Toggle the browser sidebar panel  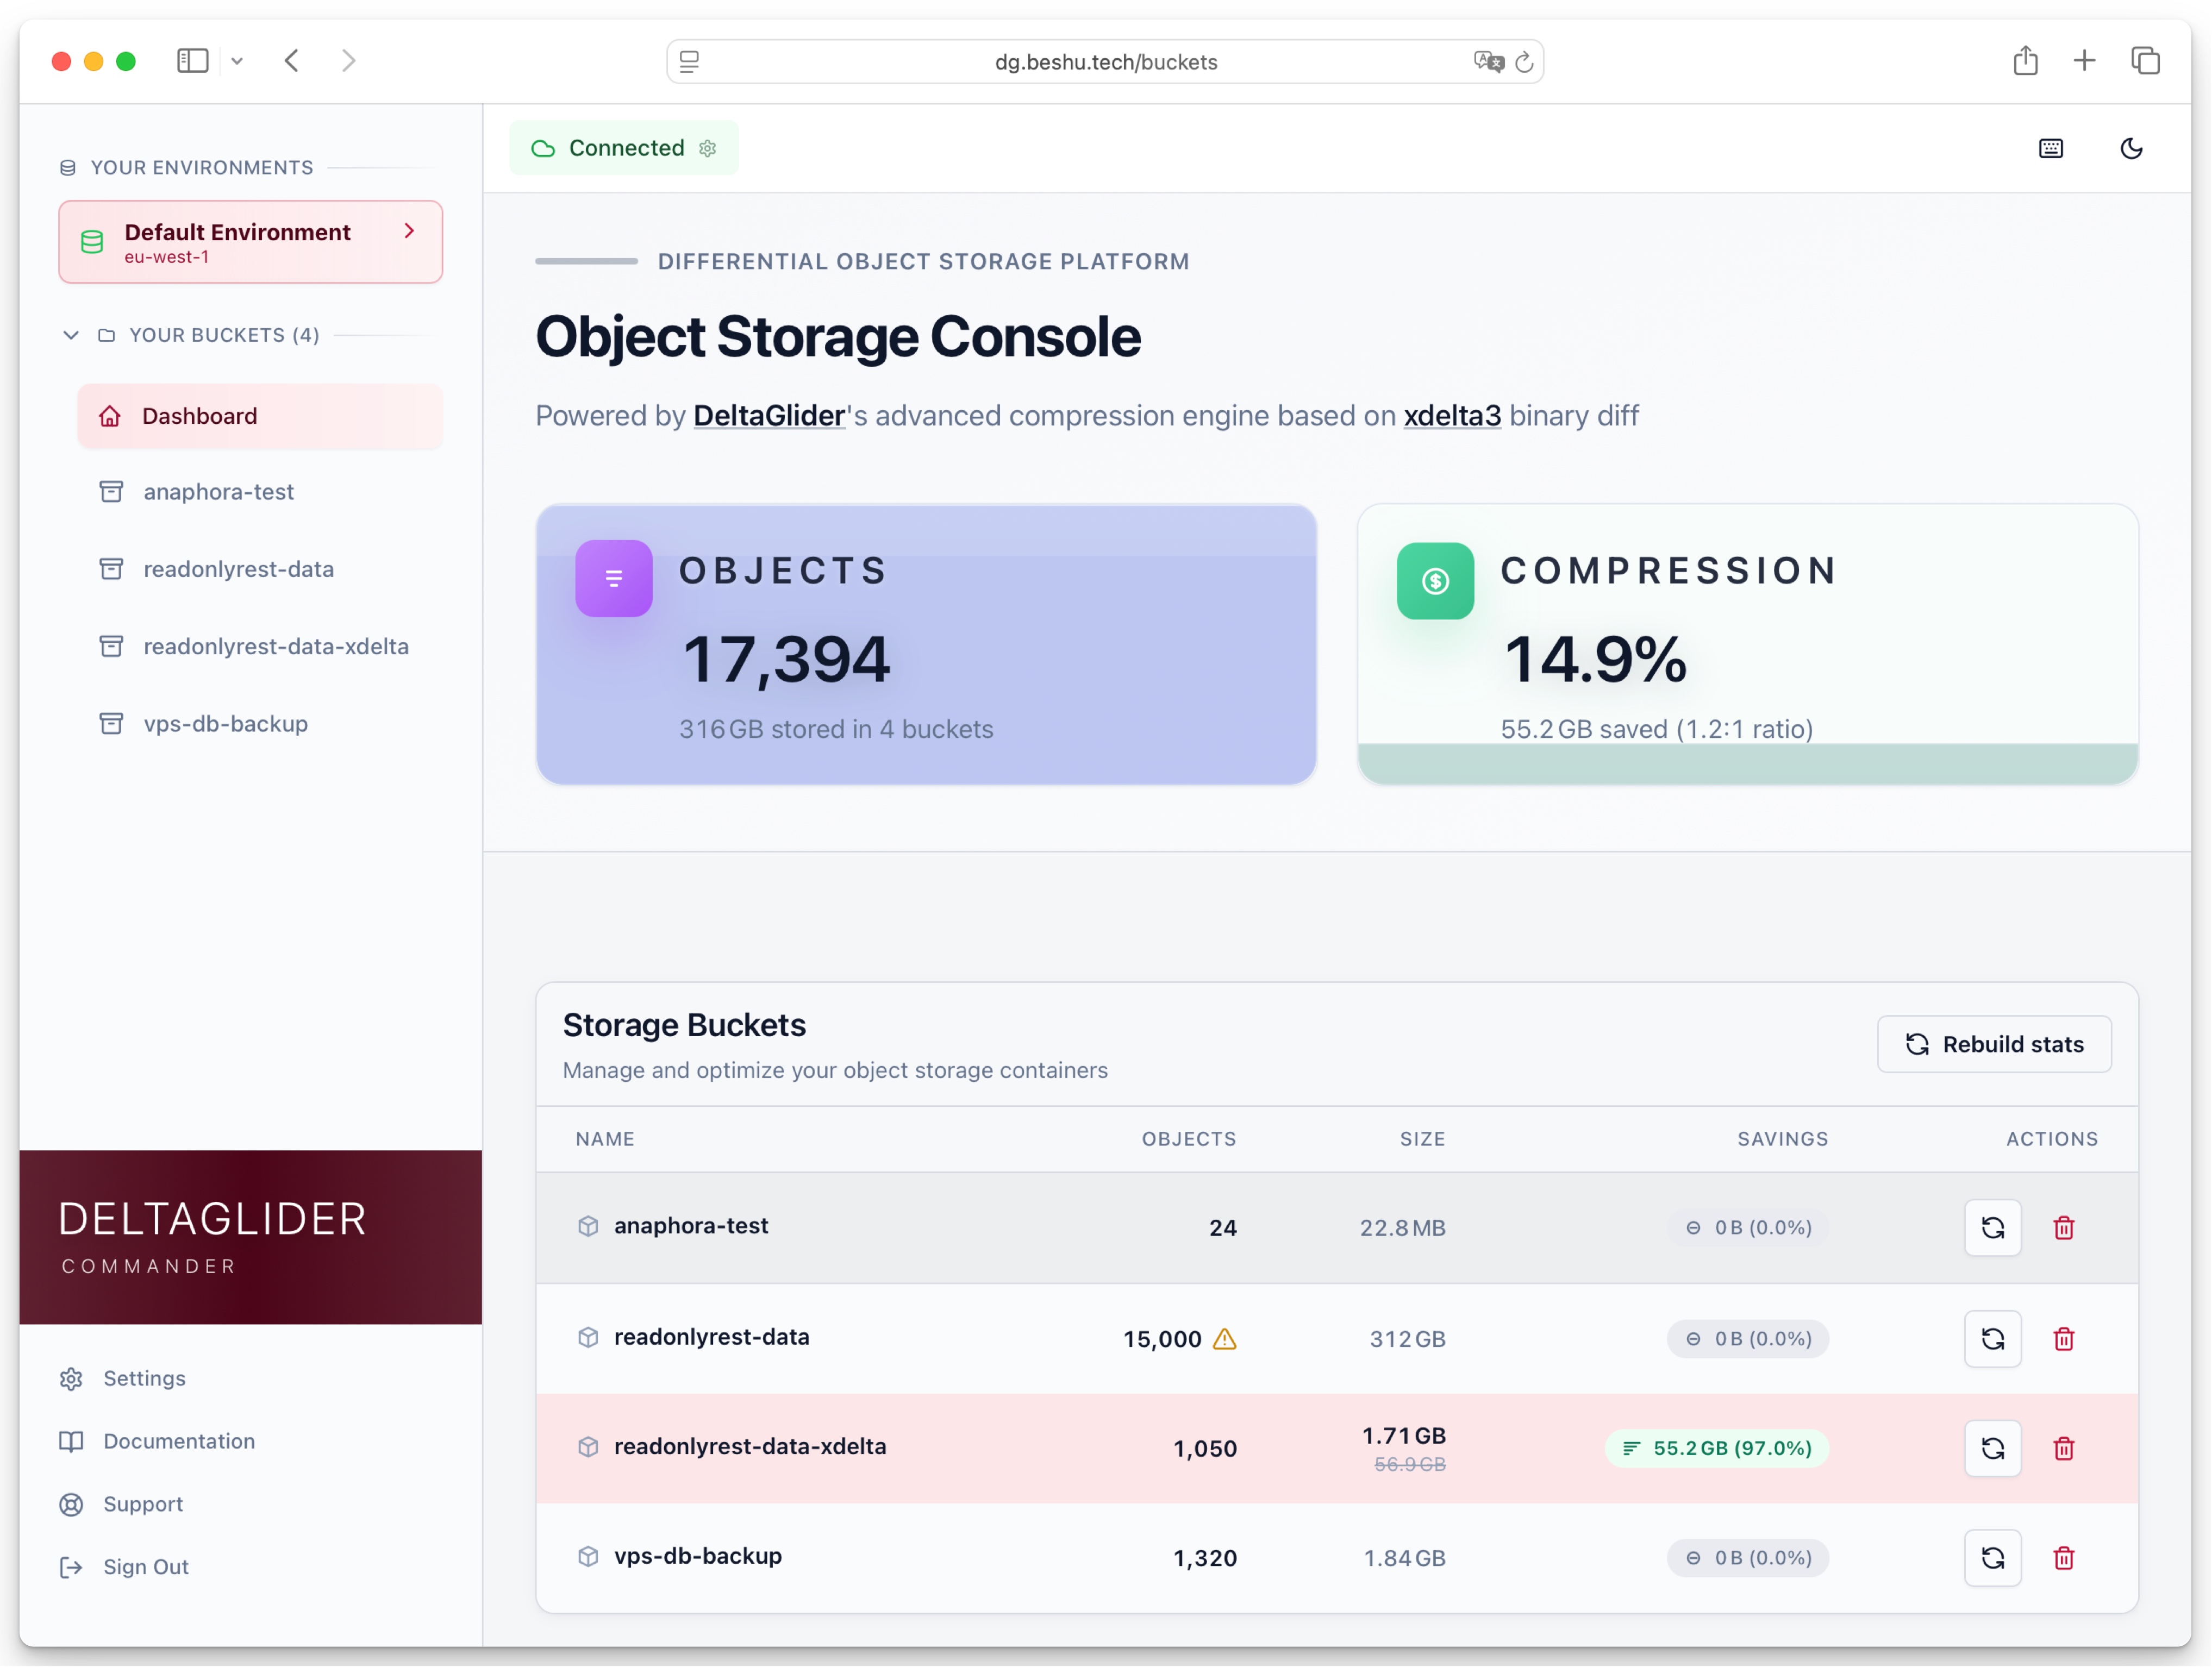pos(192,61)
